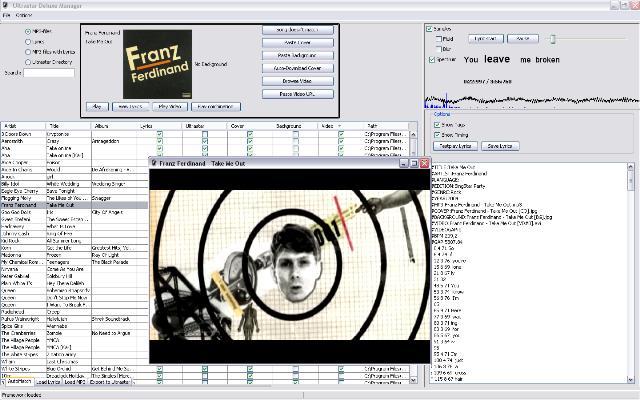Click the Play button under the cover
The image size is (640, 400).
tap(97, 107)
